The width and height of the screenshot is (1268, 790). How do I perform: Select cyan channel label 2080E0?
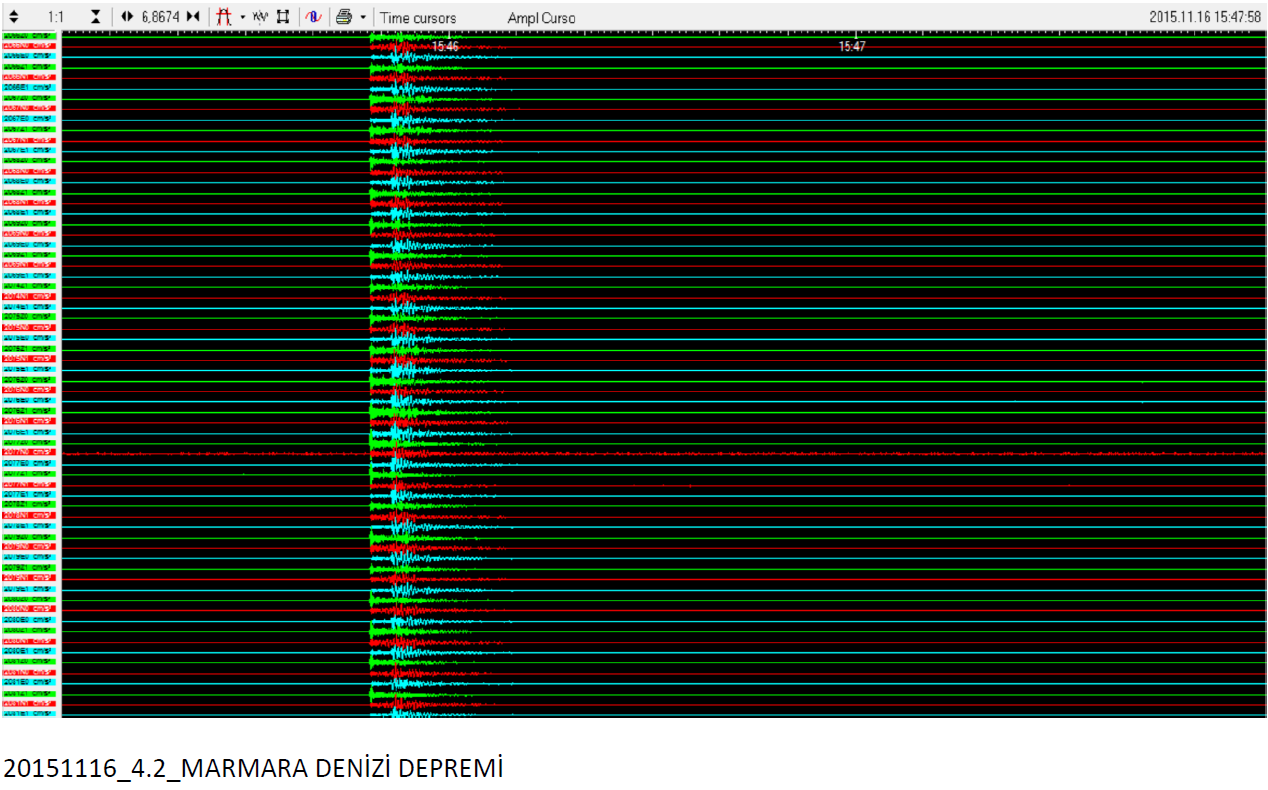[x=30, y=620]
